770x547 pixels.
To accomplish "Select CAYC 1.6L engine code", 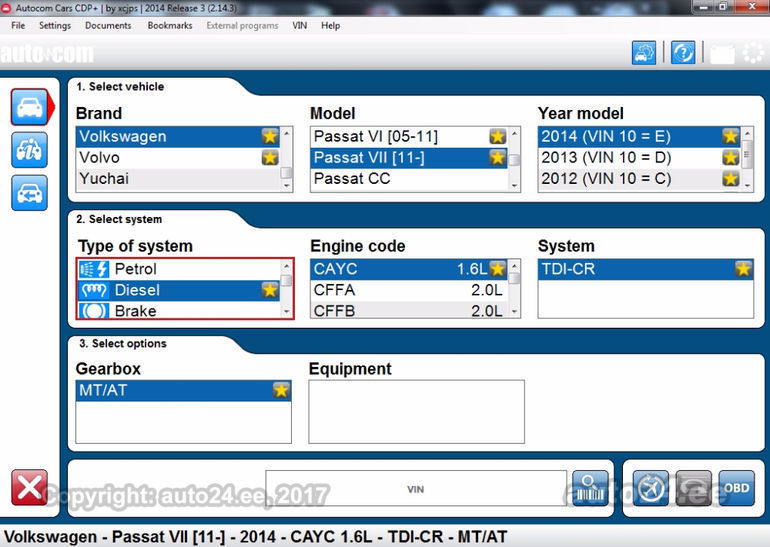I will (x=409, y=269).
